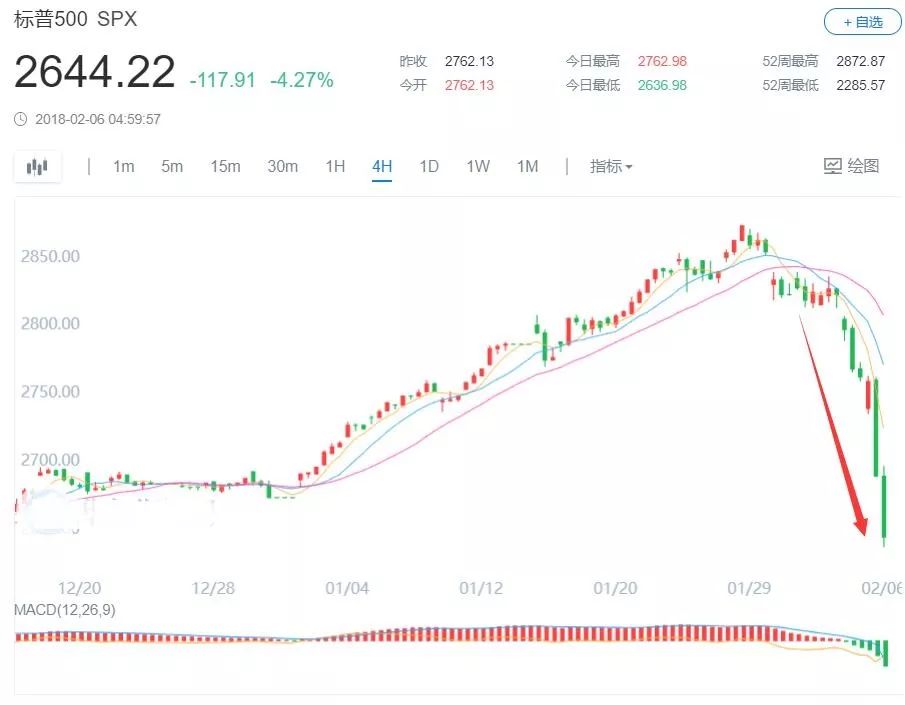
Task: Choose the 15m interval
Action: click(225, 166)
